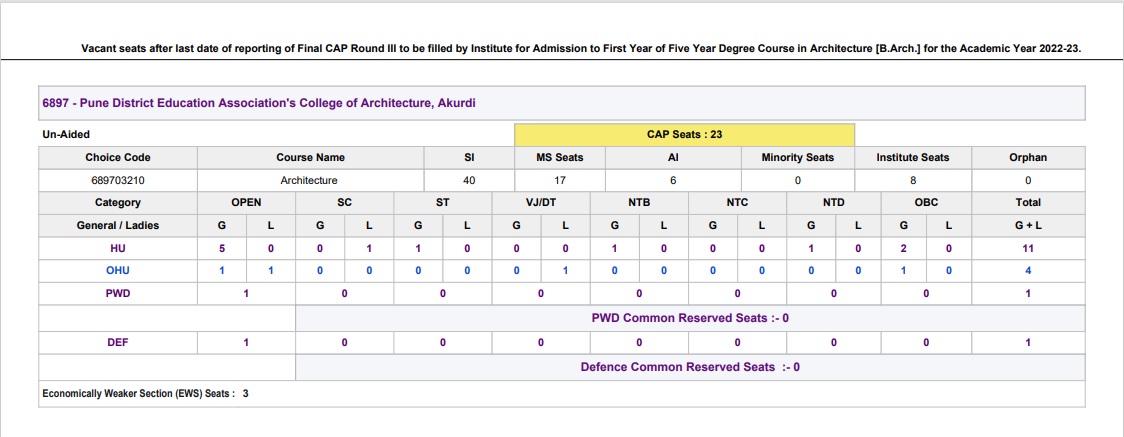
Task: Click the Course Name header cell
Action: (310, 158)
